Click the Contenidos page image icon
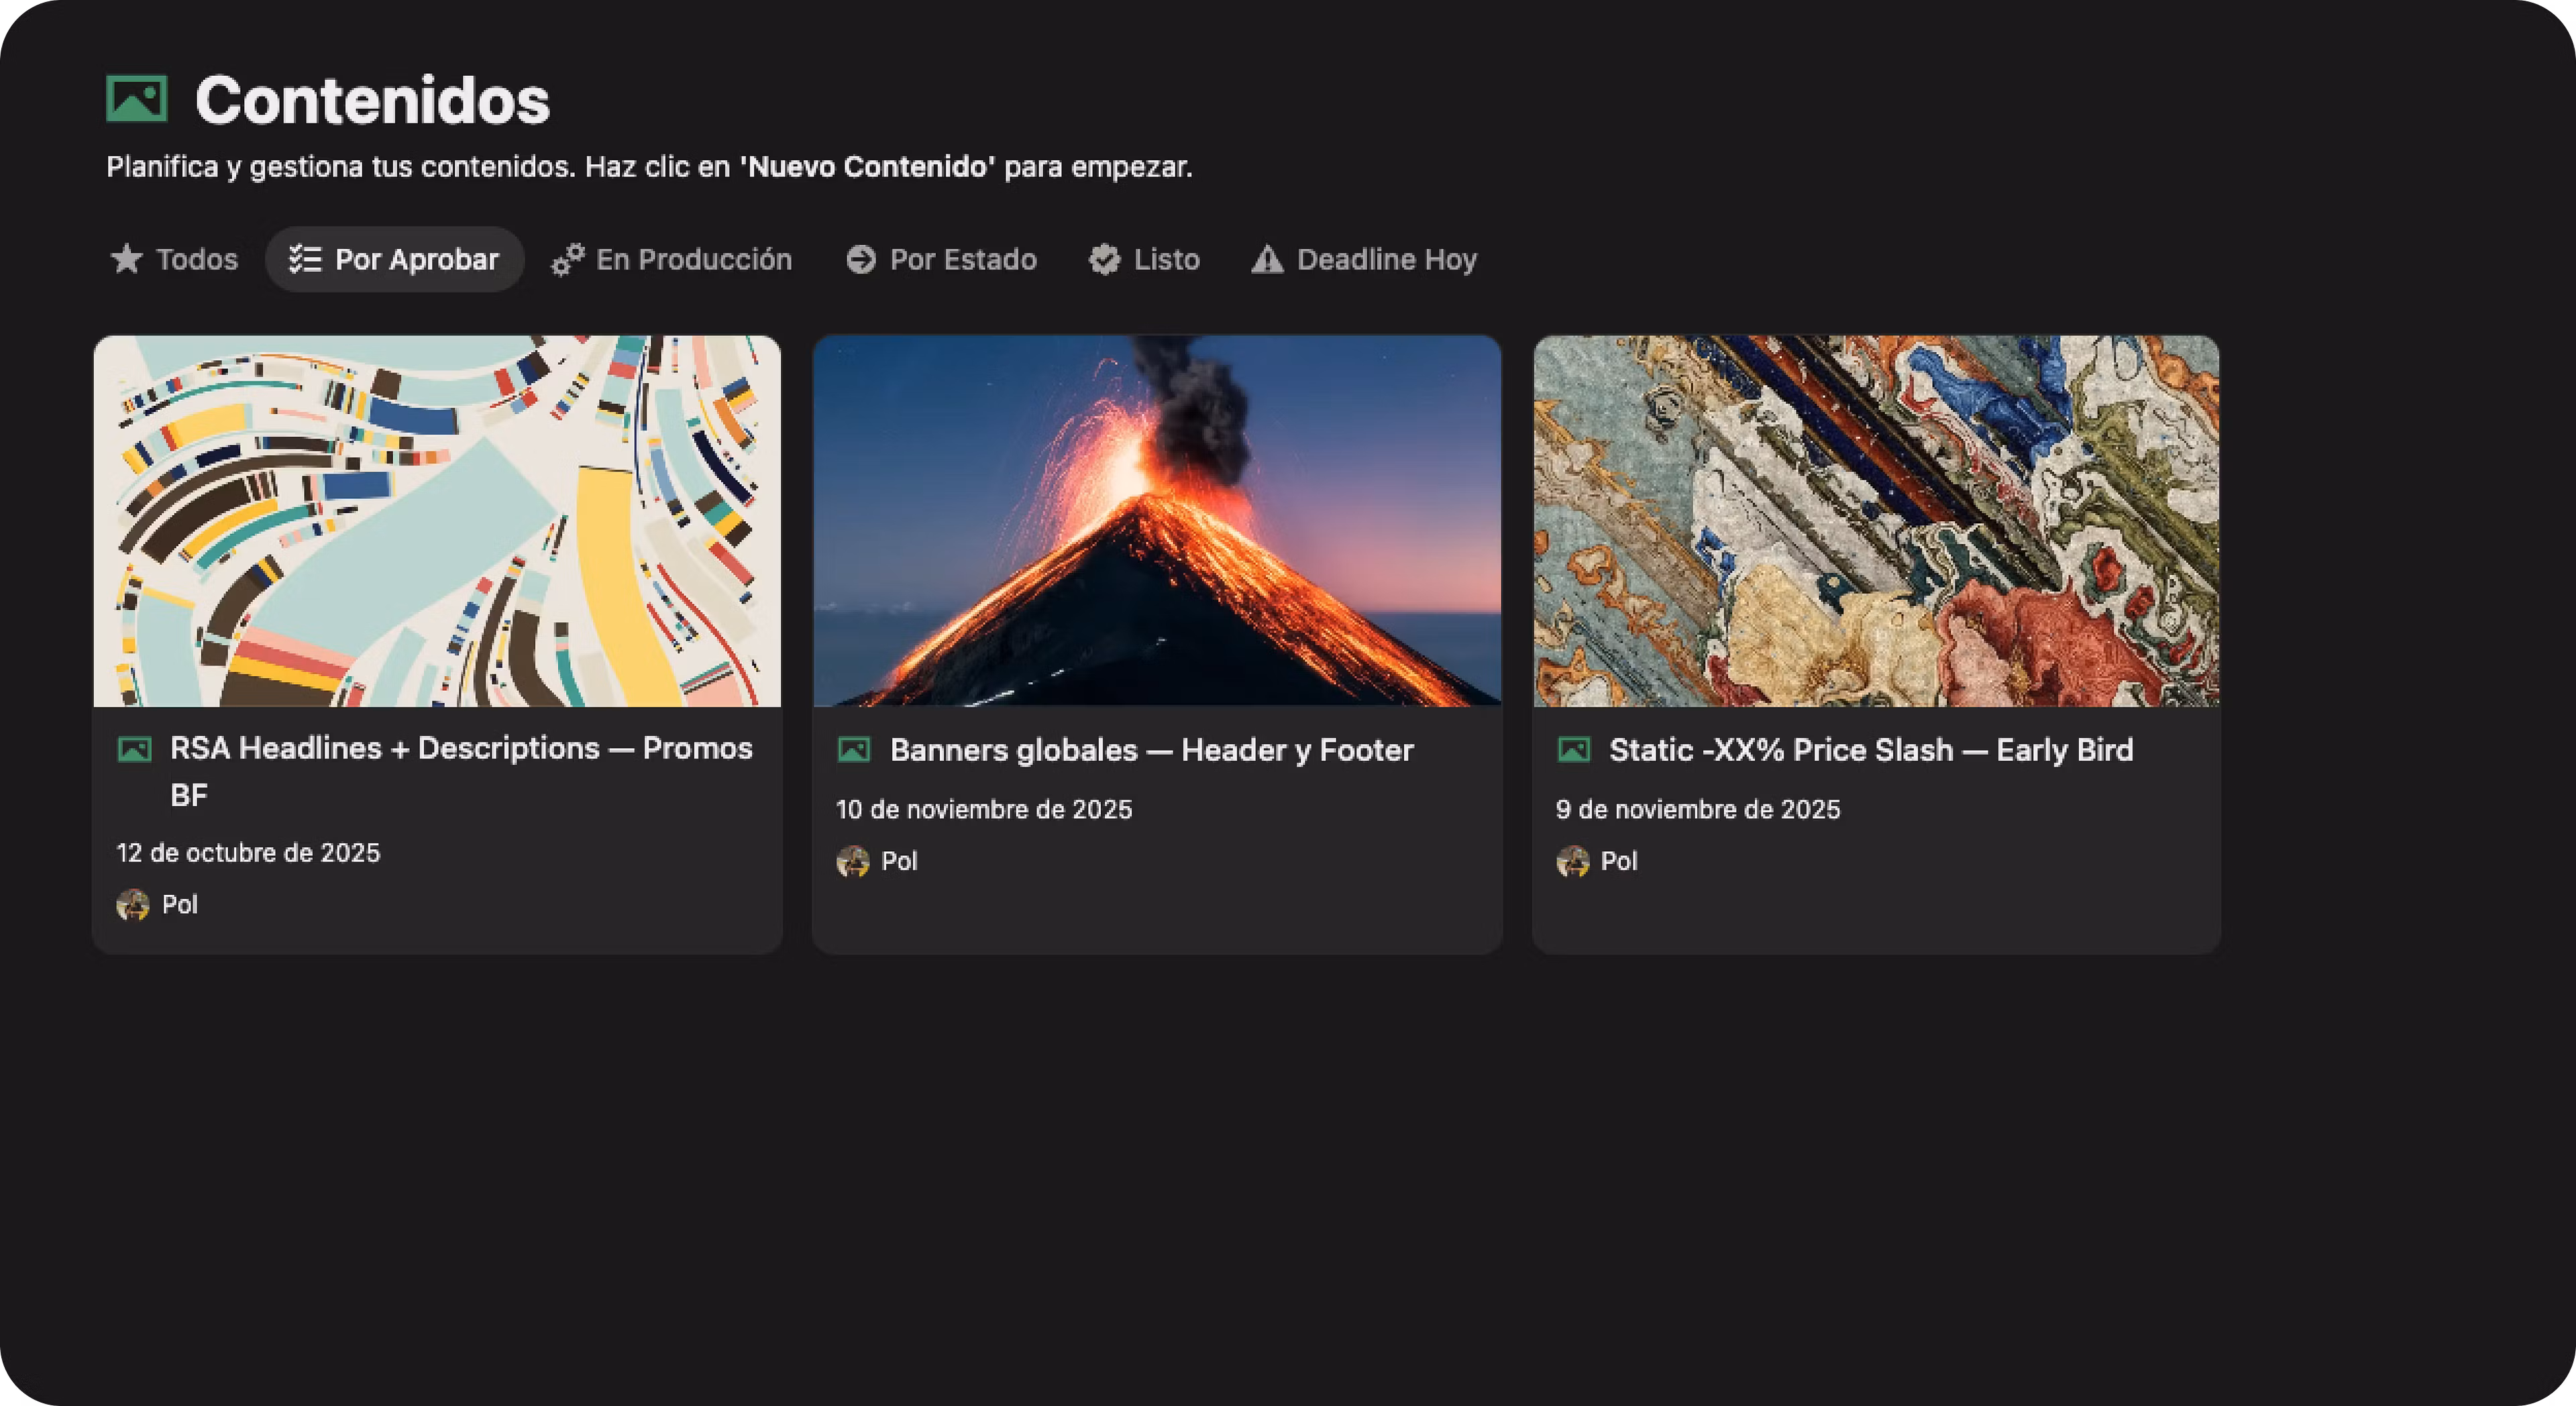2576x1406 pixels. click(x=136, y=99)
